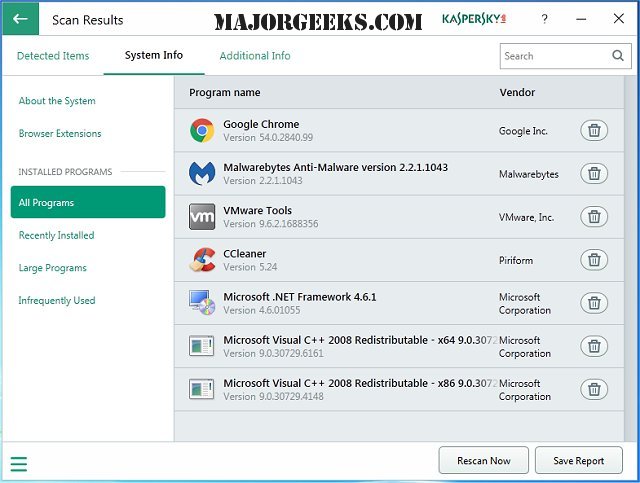This screenshot has width=640, height=483.
Task: Click the VMware, Inc. vendor text
Action: click(527, 217)
